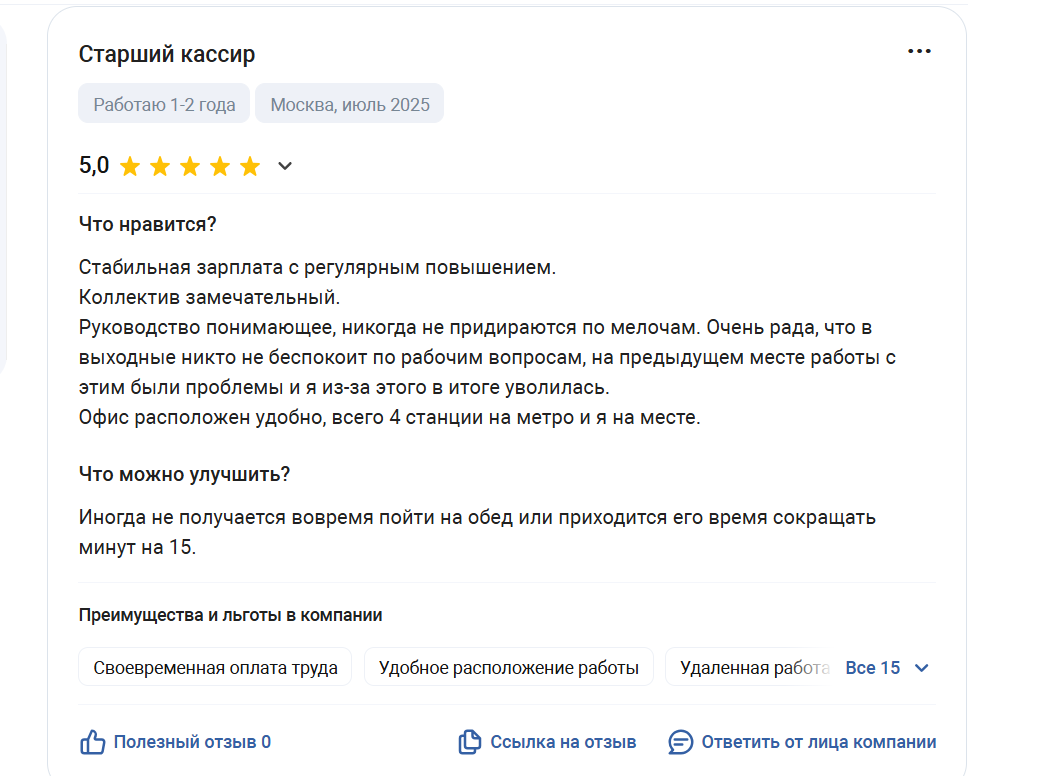This screenshot has width=1038, height=776.
Task: Click the copy link icon
Action: [x=469, y=742]
